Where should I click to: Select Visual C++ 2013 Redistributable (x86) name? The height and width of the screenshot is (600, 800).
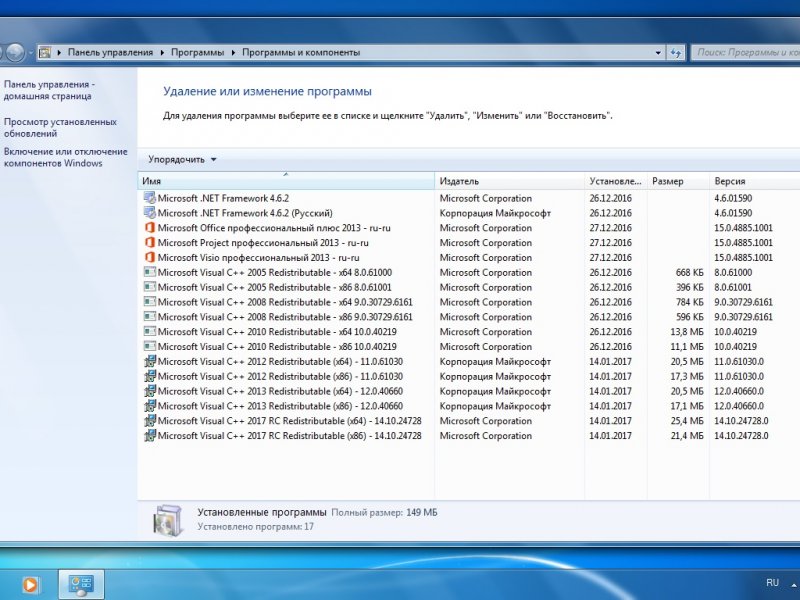tap(280, 406)
